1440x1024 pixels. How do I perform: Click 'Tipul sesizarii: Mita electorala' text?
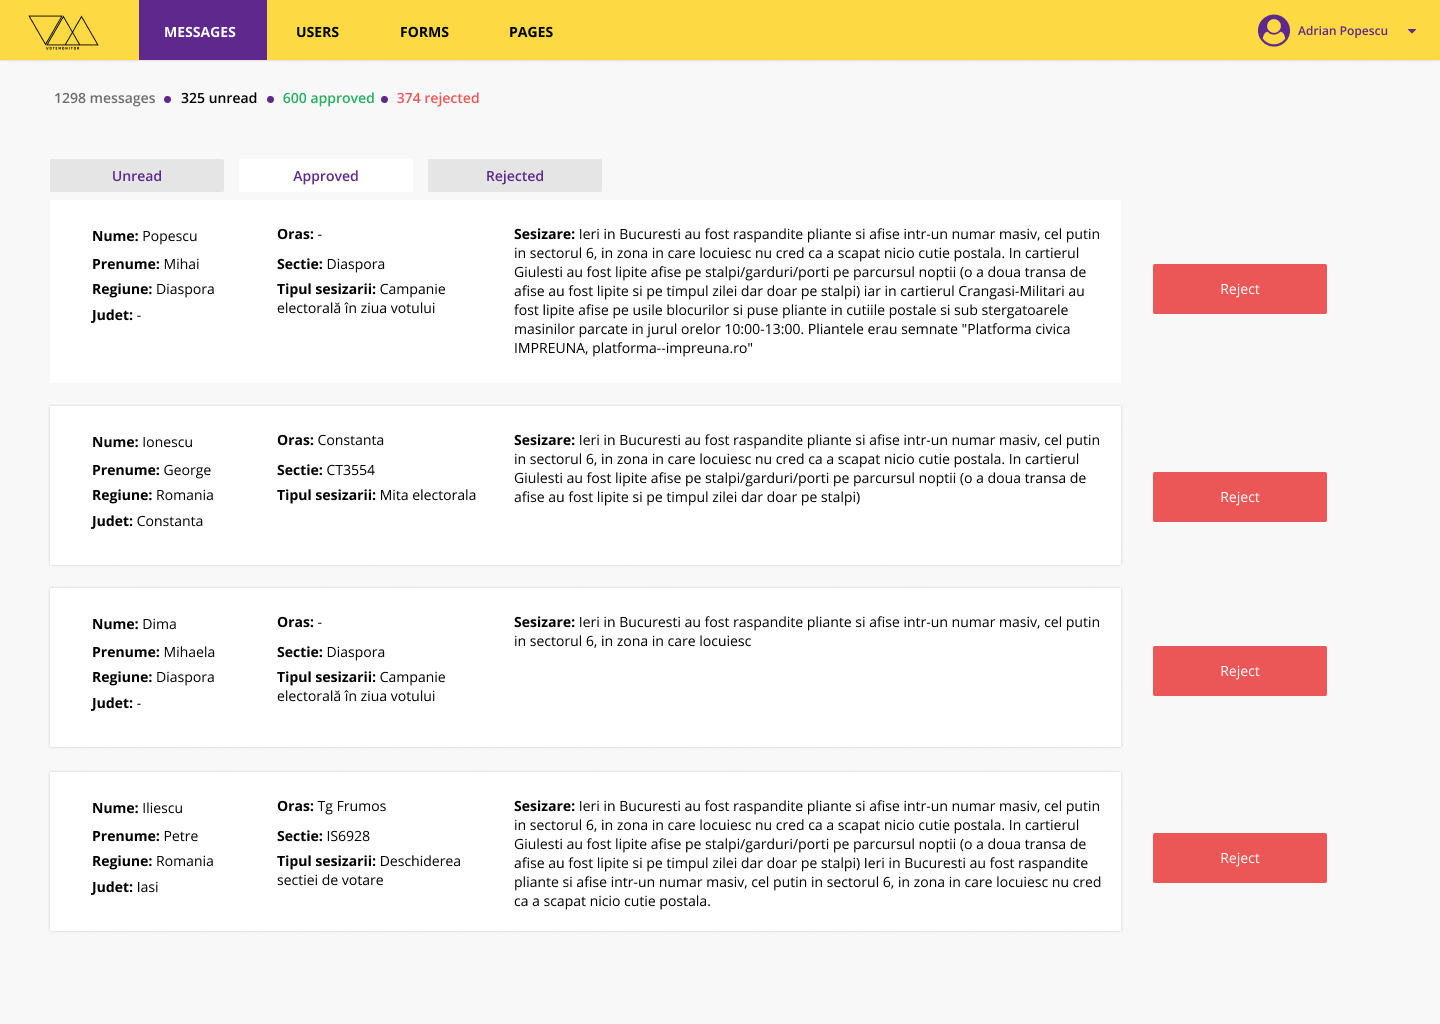click(377, 495)
